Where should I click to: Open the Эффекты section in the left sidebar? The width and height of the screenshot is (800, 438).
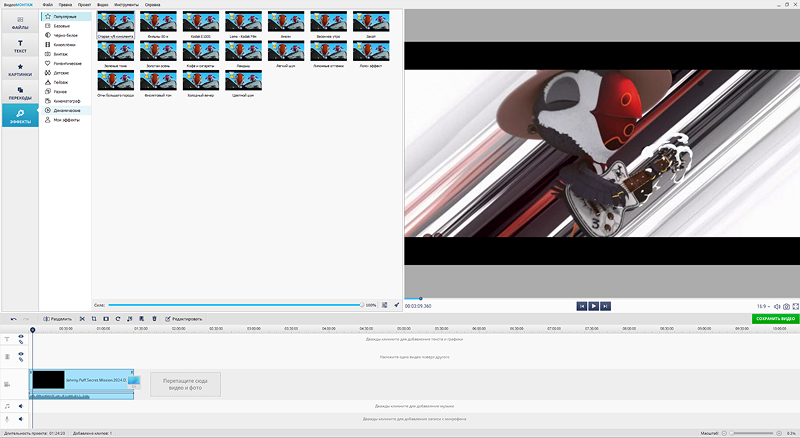pos(20,115)
